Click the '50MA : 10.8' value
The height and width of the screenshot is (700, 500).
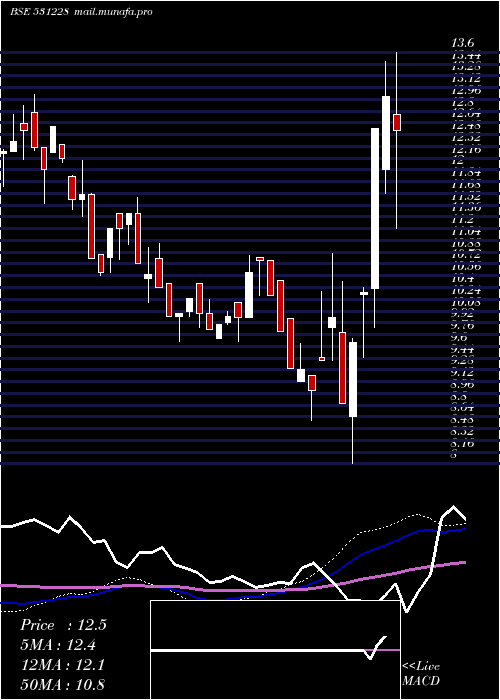[63, 684]
